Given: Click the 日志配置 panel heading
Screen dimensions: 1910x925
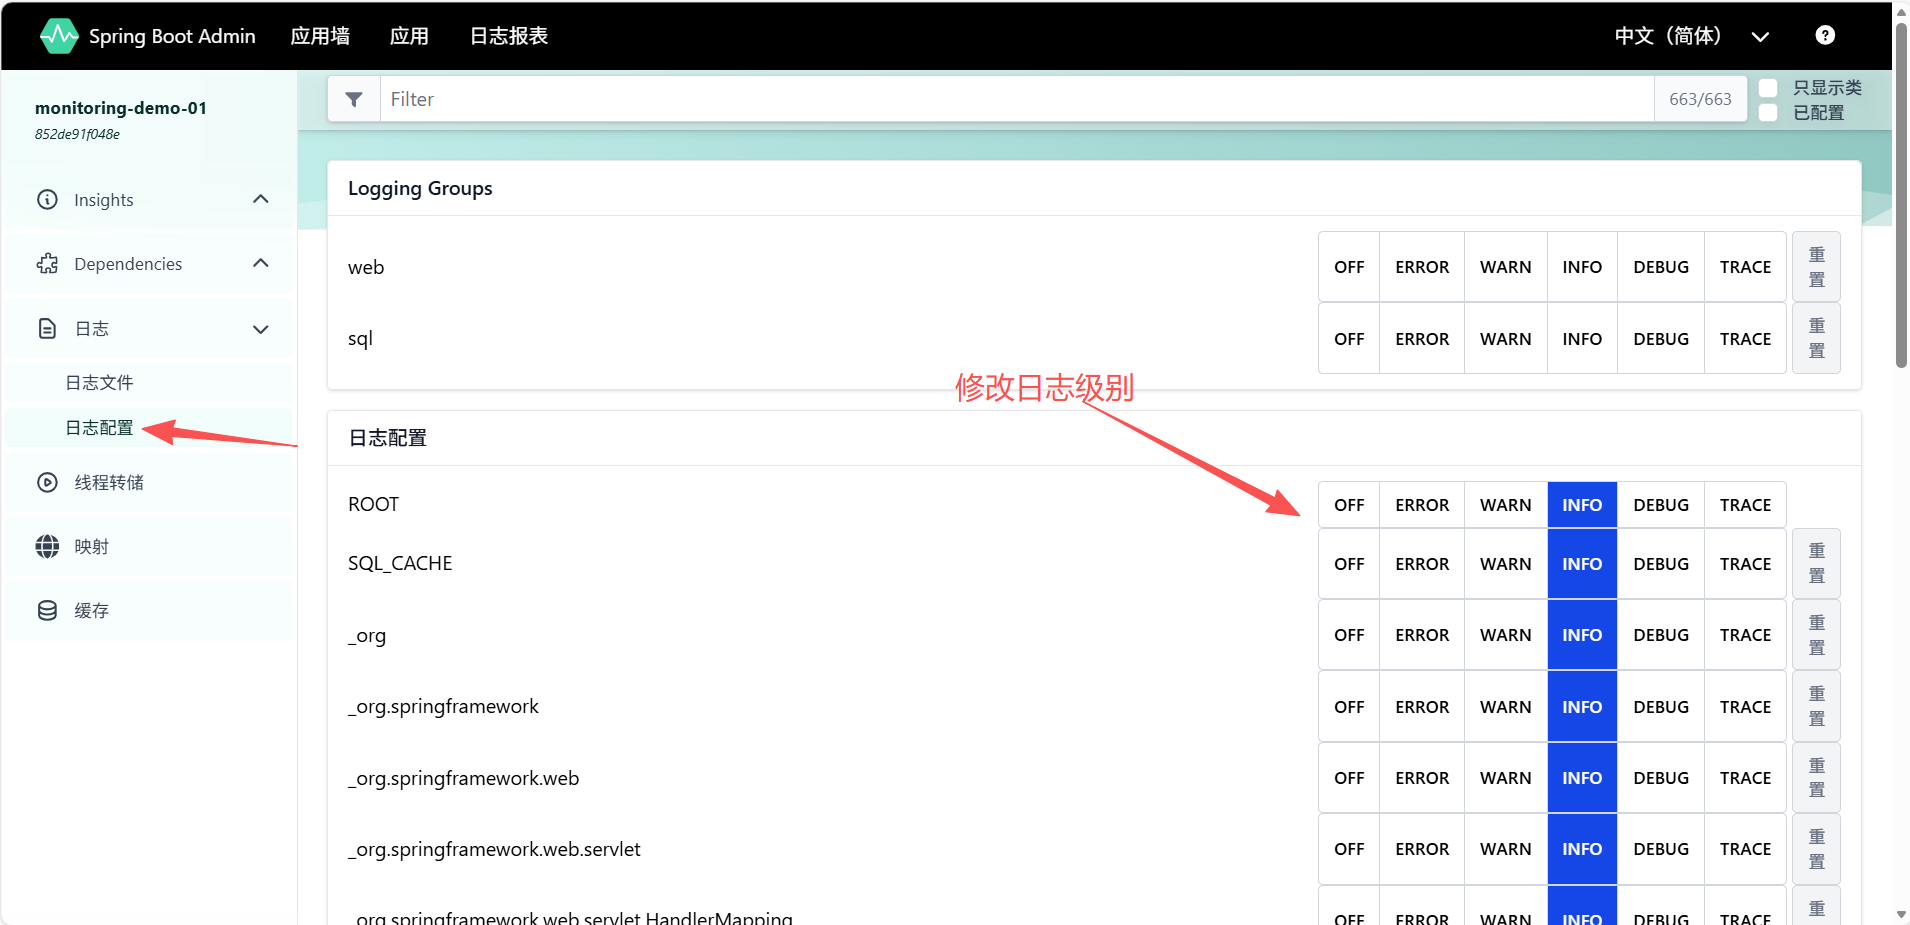Looking at the screenshot, I should click(x=388, y=438).
